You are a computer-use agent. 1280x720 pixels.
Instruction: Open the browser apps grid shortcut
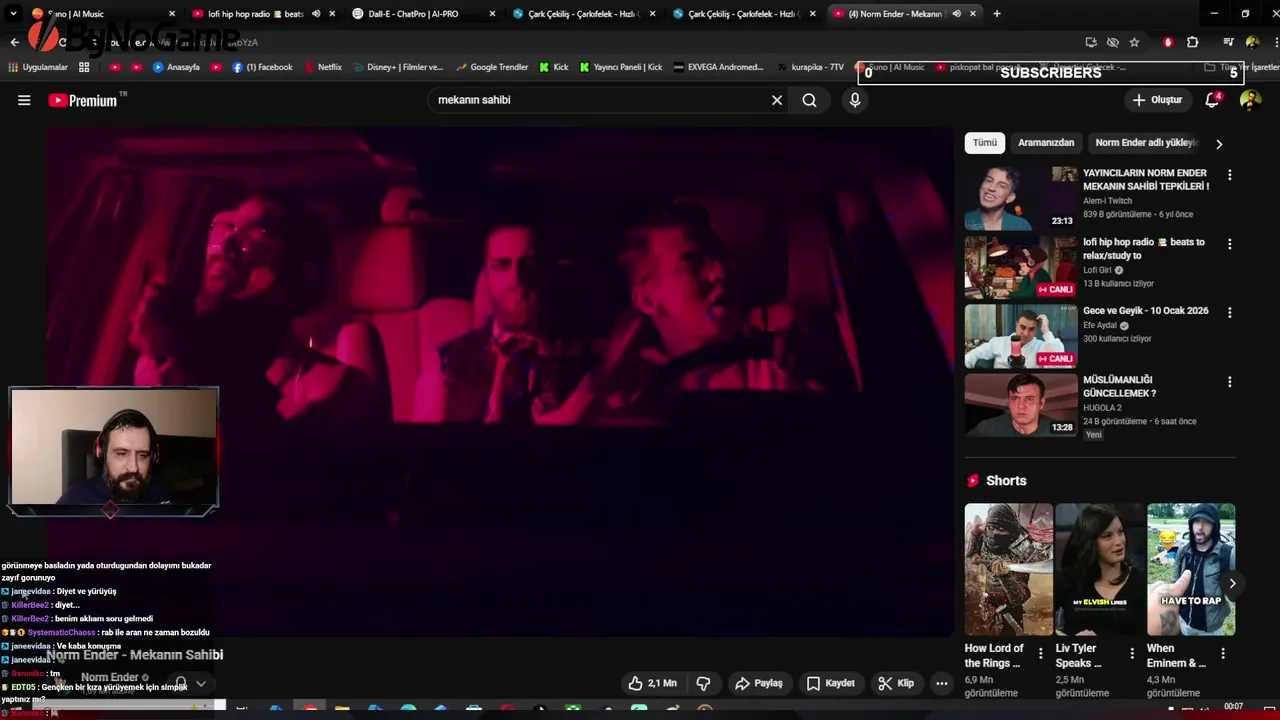84,67
